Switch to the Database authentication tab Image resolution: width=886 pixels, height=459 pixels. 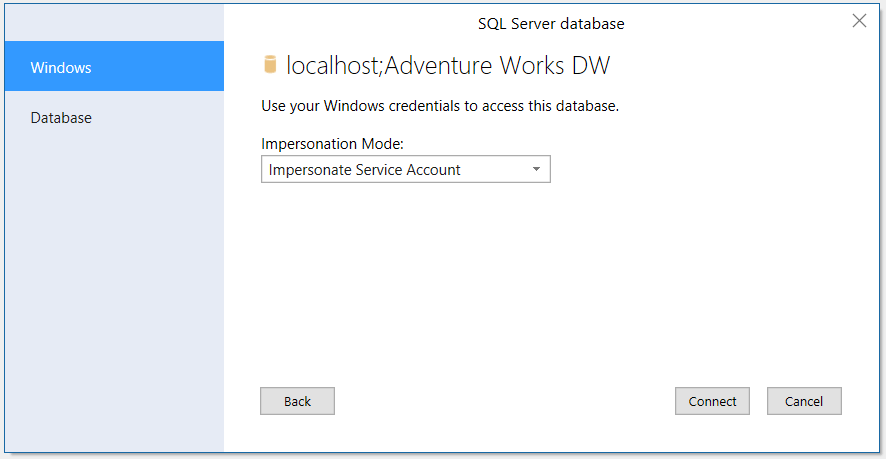(114, 118)
